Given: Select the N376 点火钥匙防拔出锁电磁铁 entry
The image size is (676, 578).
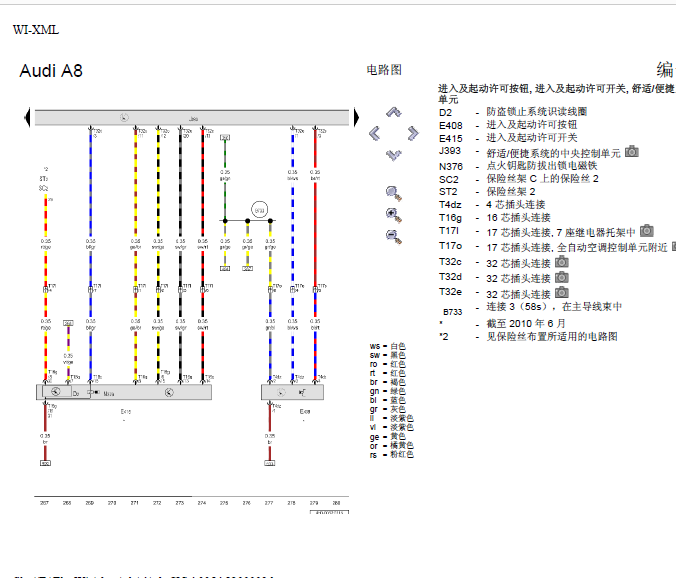Looking at the screenshot, I should click(x=518, y=166).
